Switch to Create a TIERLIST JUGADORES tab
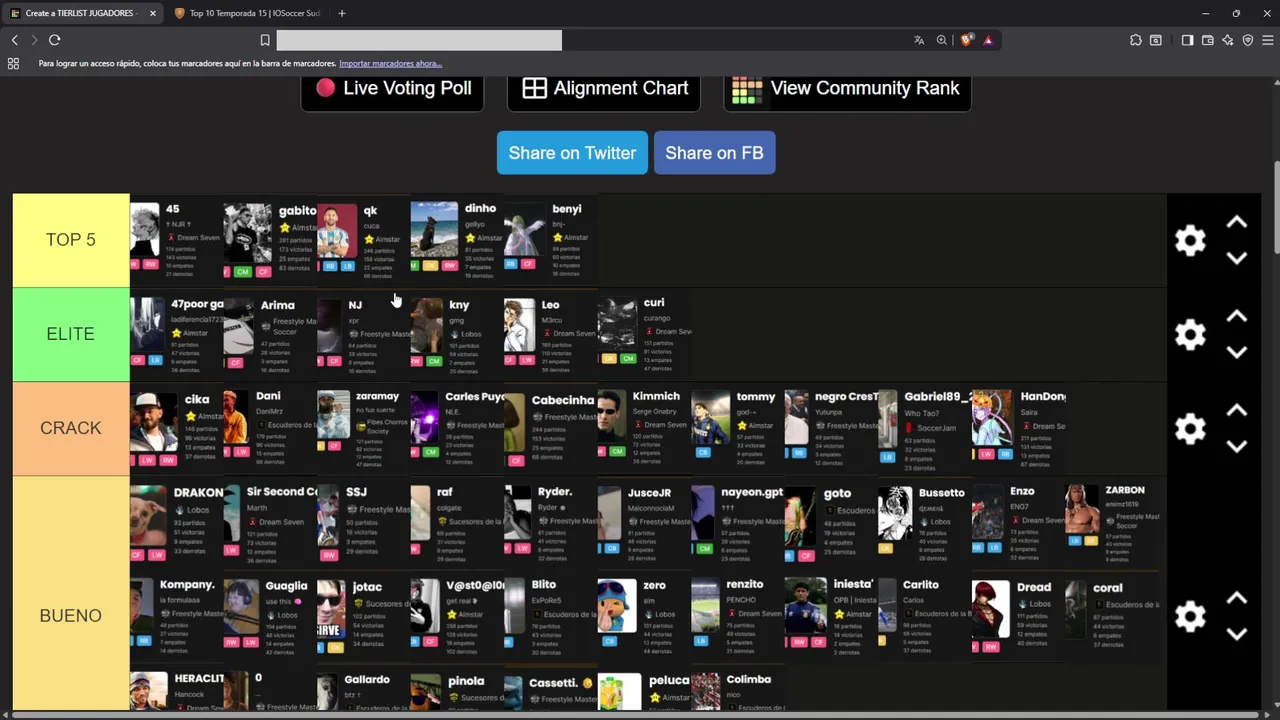Viewport: 1280px width, 720px height. pos(80,13)
